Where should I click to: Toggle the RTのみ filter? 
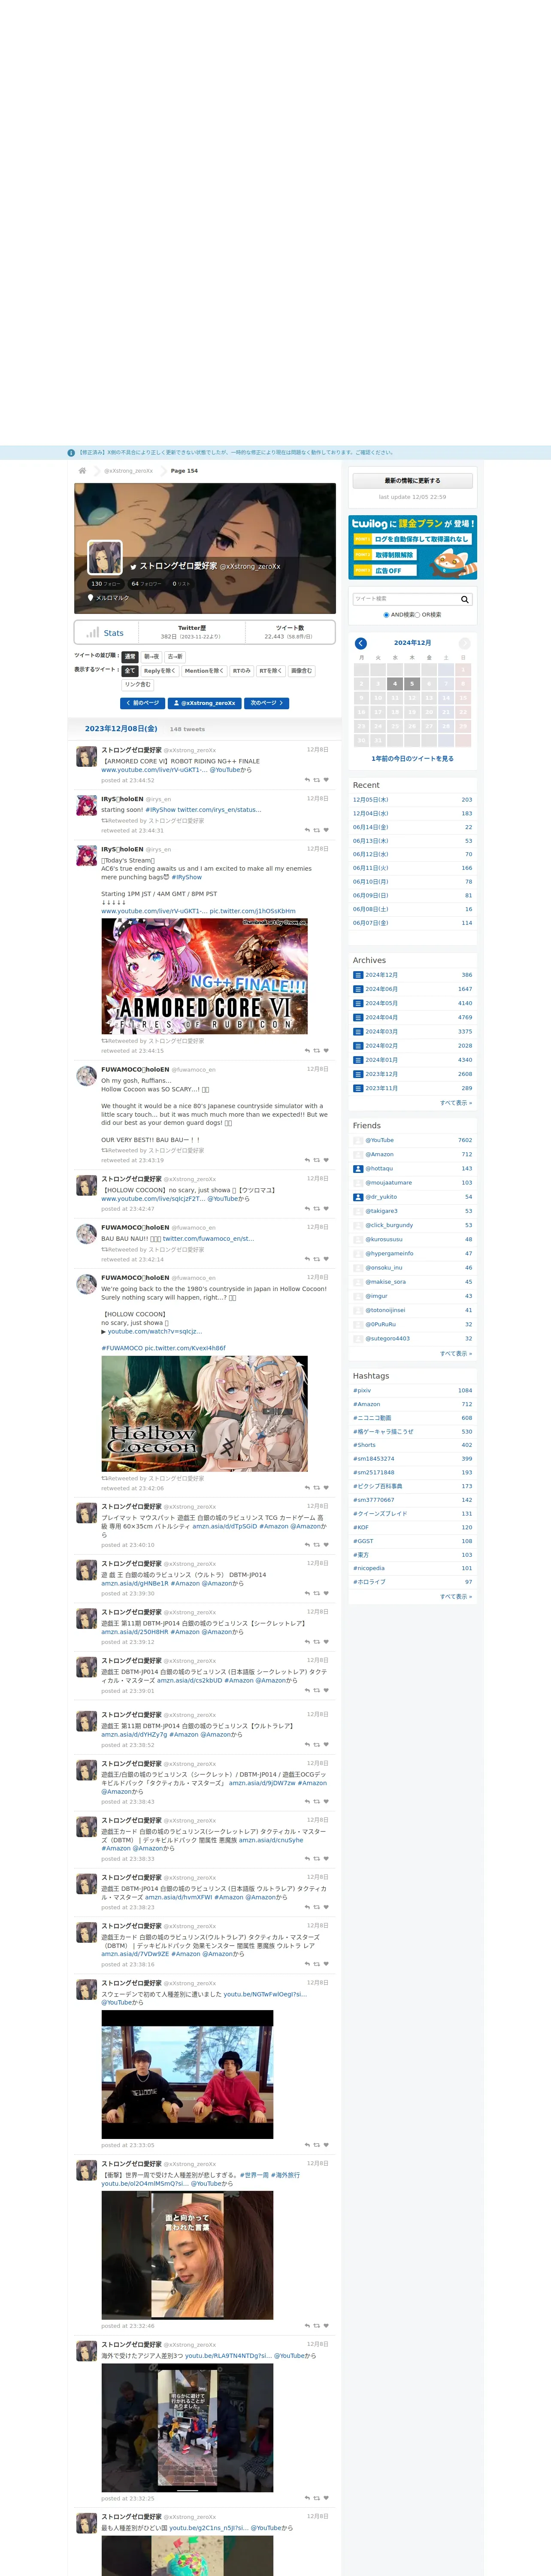242,671
